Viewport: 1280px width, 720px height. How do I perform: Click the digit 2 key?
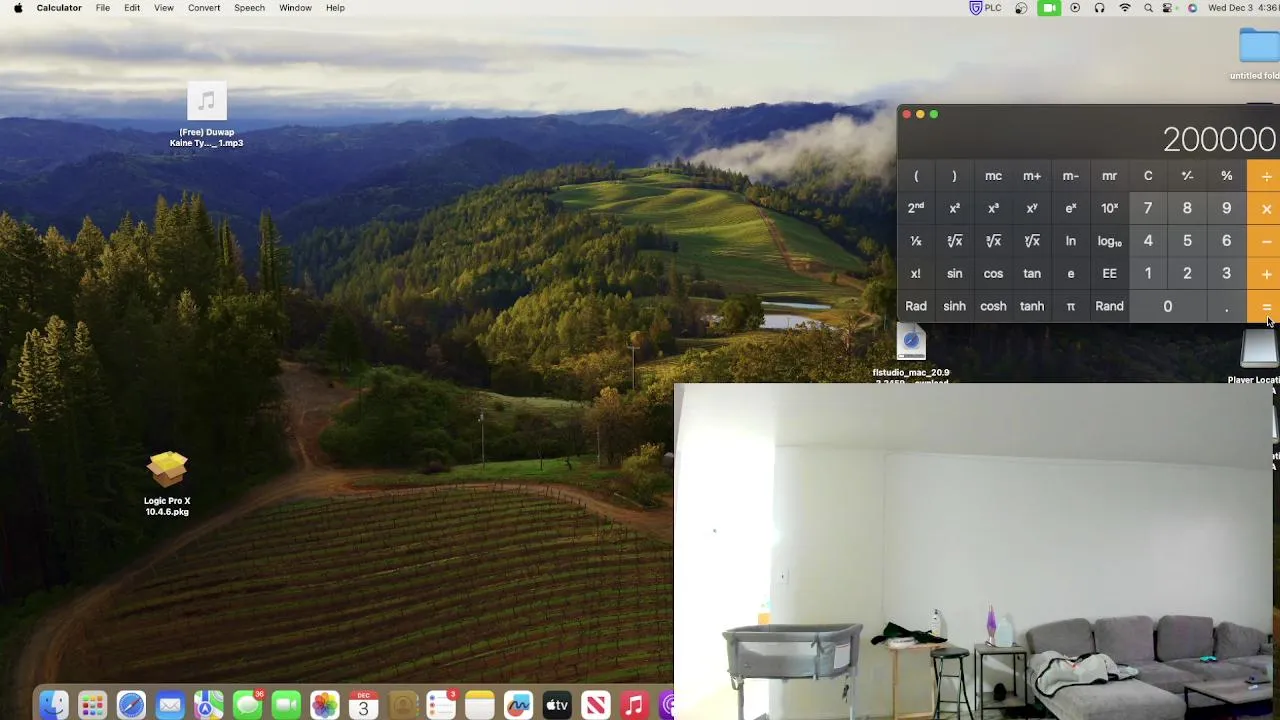click(1187, 274)
